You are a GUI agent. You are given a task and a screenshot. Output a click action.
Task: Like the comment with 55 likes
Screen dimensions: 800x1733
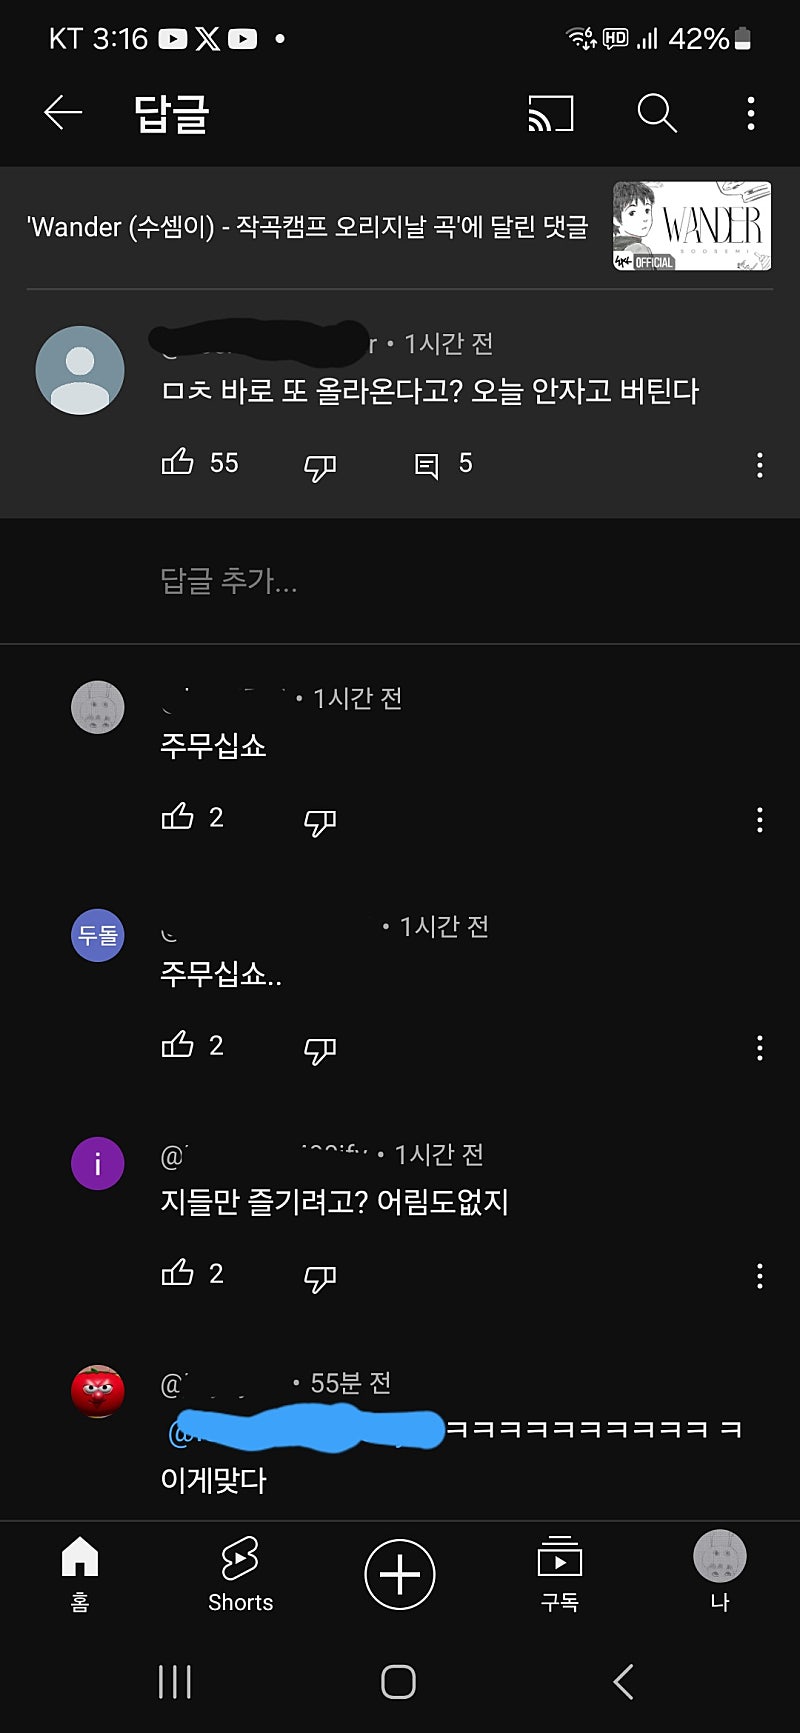pyautogui.click(x=178, y=463)
